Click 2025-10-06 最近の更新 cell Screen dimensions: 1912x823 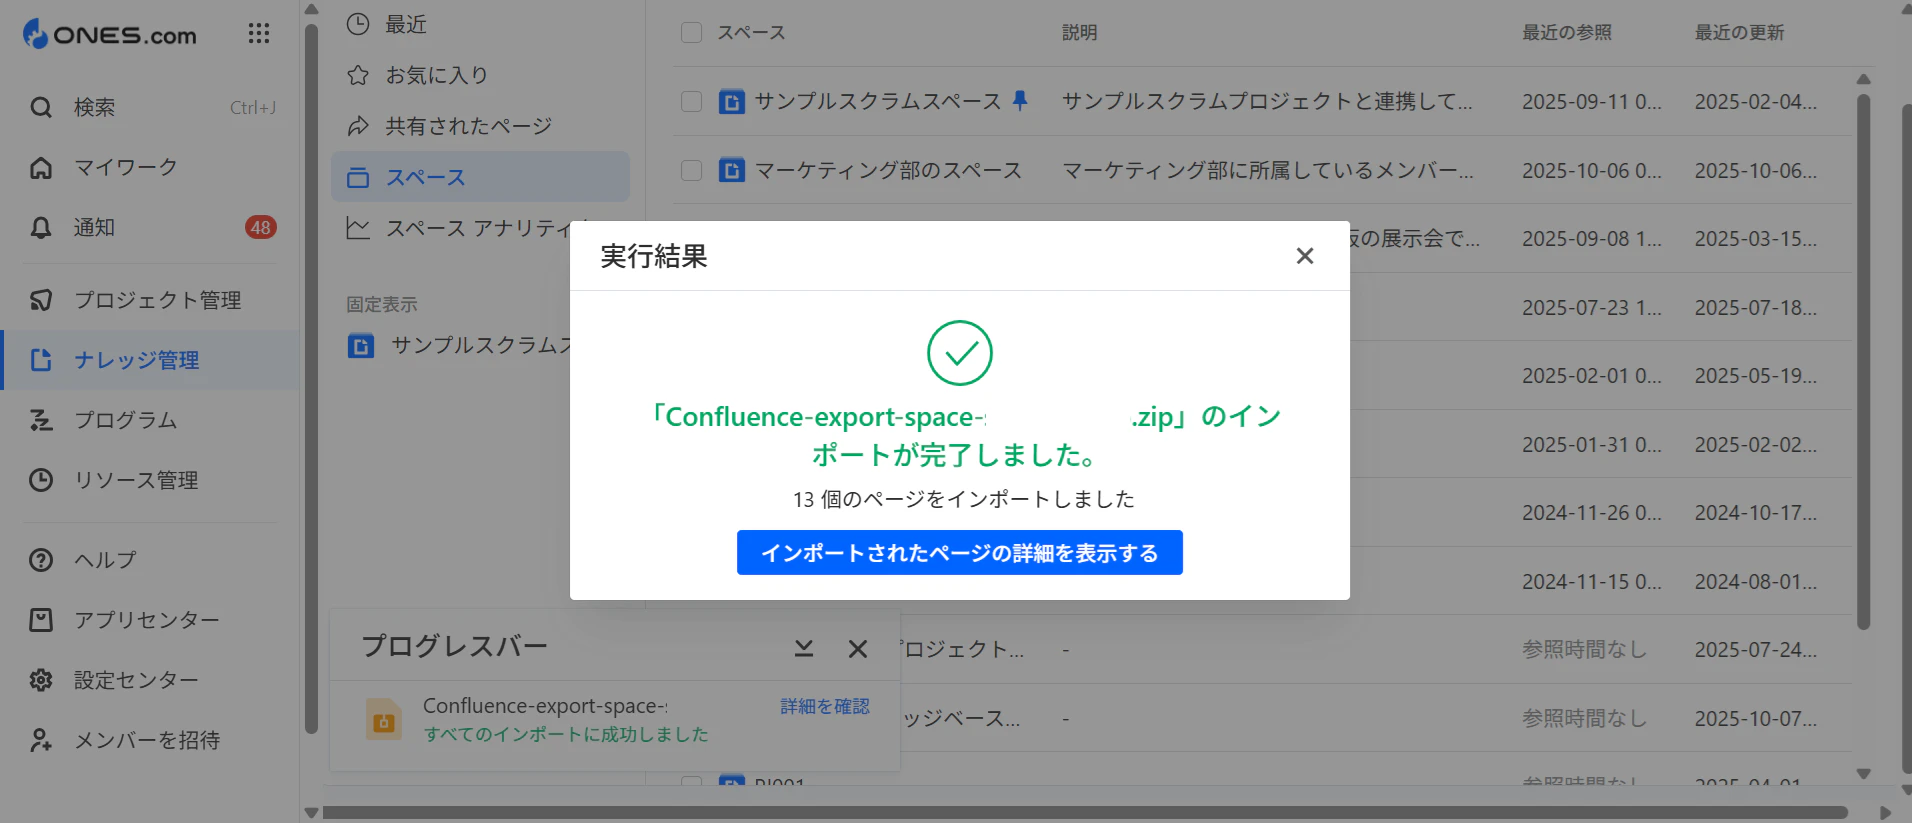pyautogui.click(x=1756, y=170)
